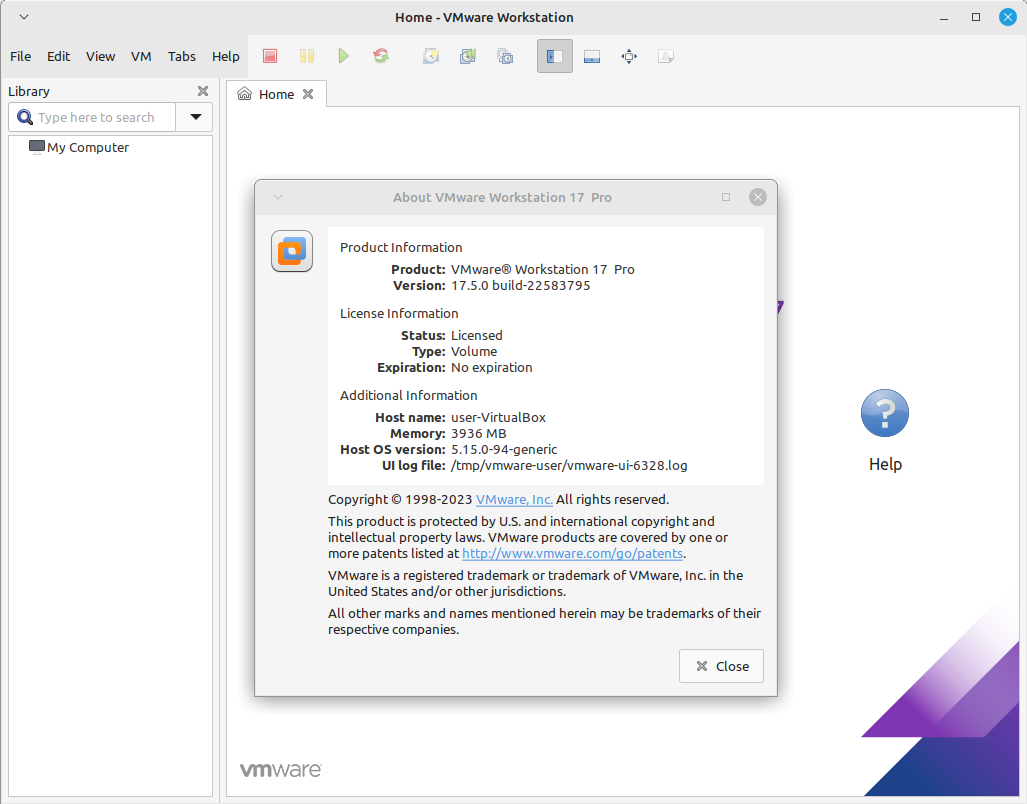
Task: Click the No expiration text
Action: point(492,367)
